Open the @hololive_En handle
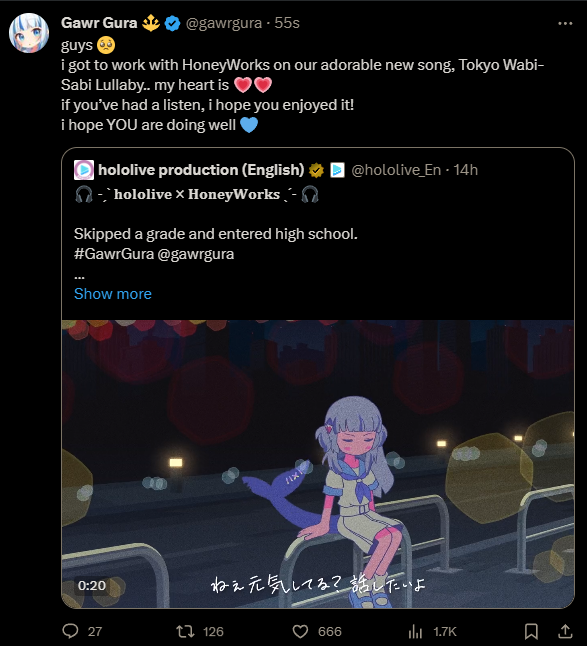 [396, 170]
